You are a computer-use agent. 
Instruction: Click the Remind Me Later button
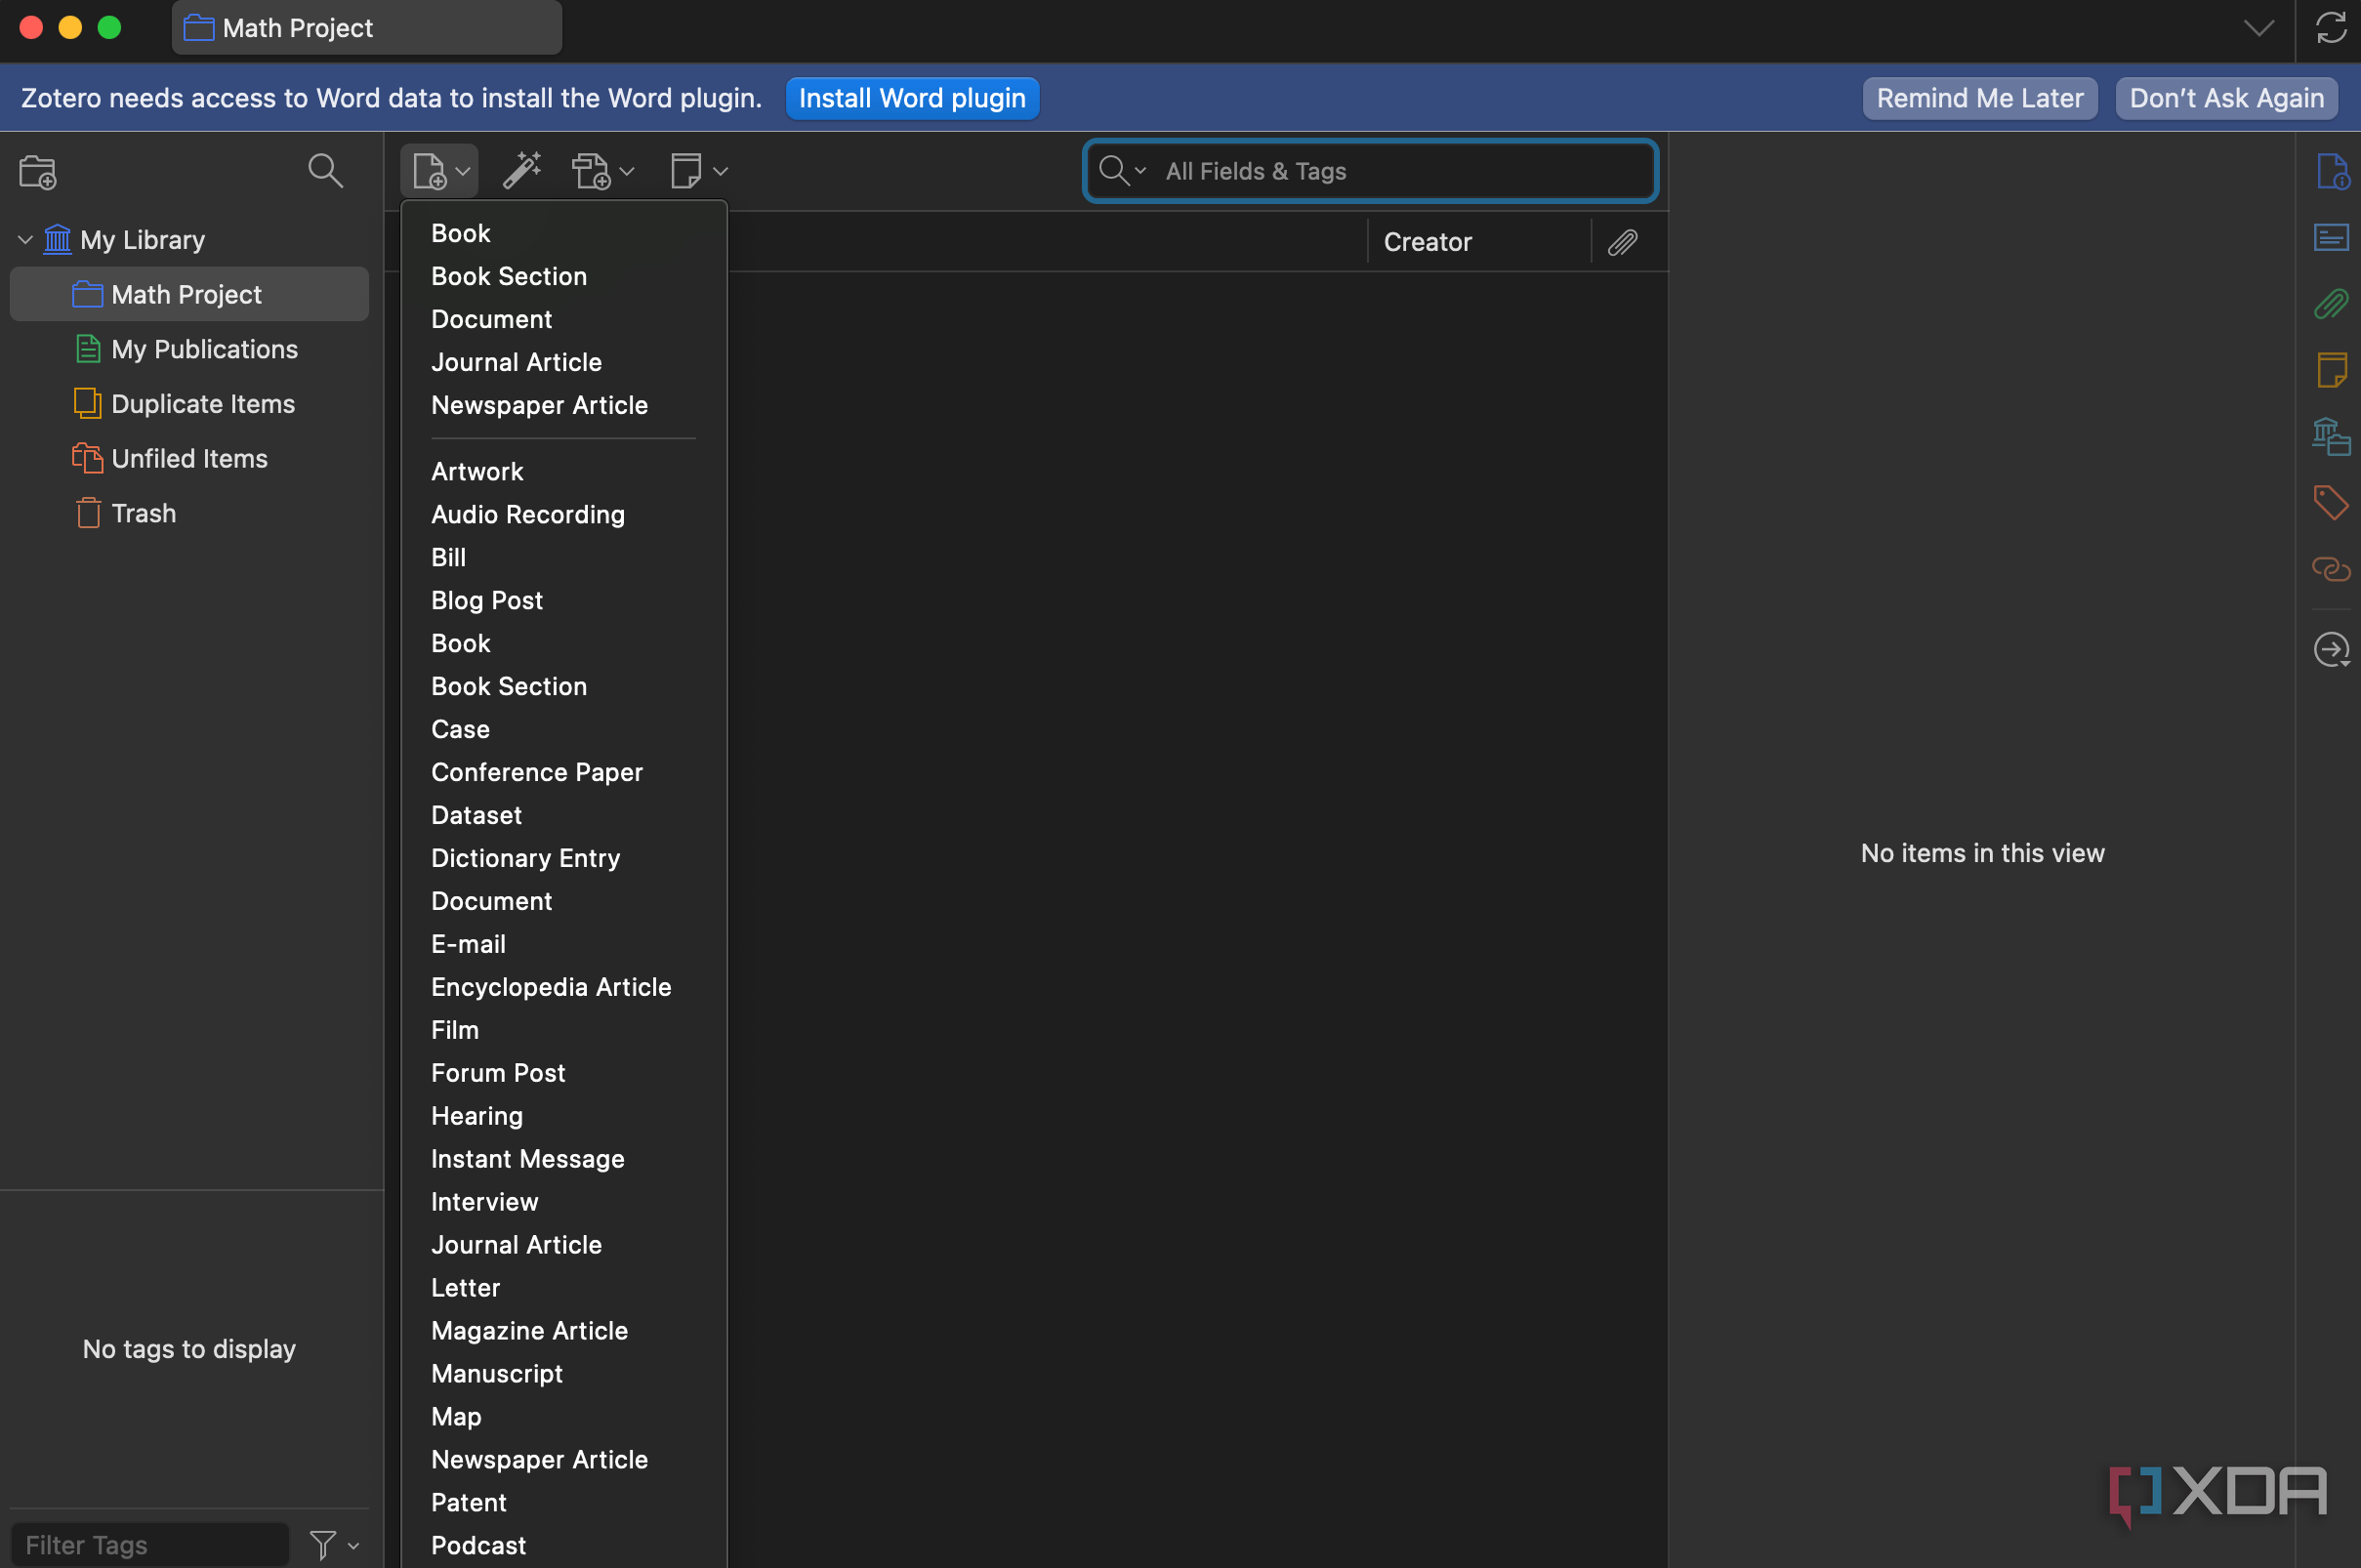click(x=1979, y=98)
